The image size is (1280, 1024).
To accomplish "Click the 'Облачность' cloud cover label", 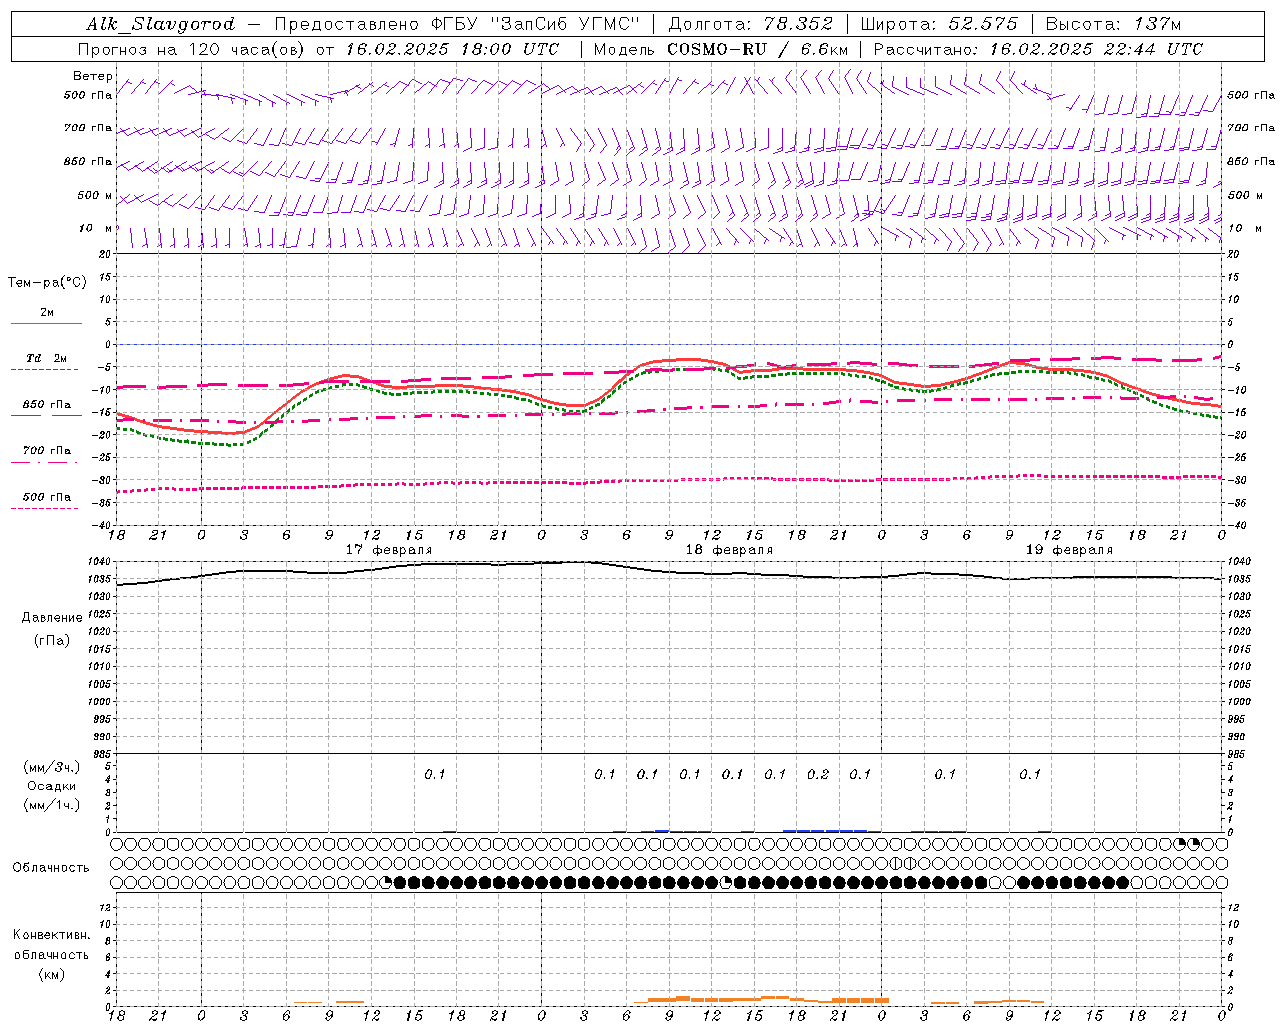I will click(51, 868).
